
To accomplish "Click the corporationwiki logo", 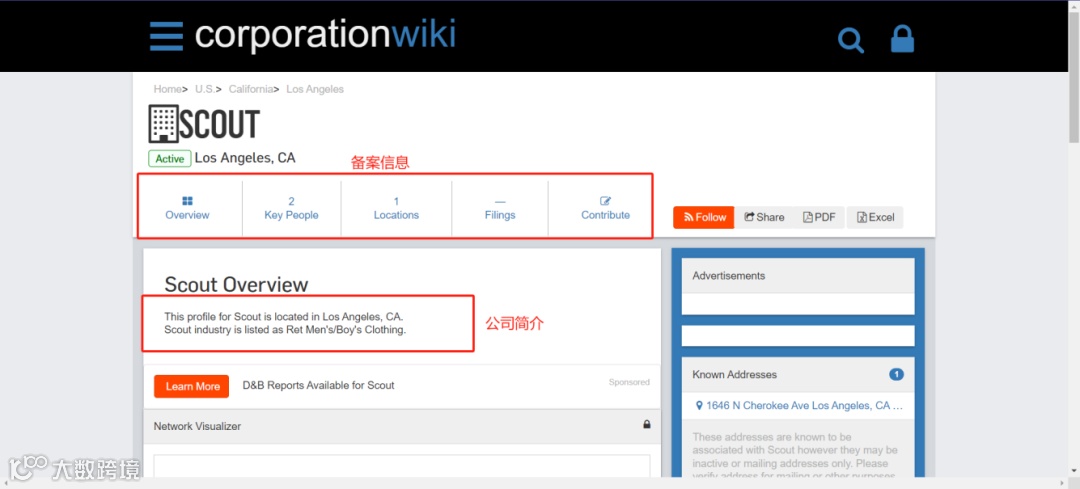I will (325, 34).
